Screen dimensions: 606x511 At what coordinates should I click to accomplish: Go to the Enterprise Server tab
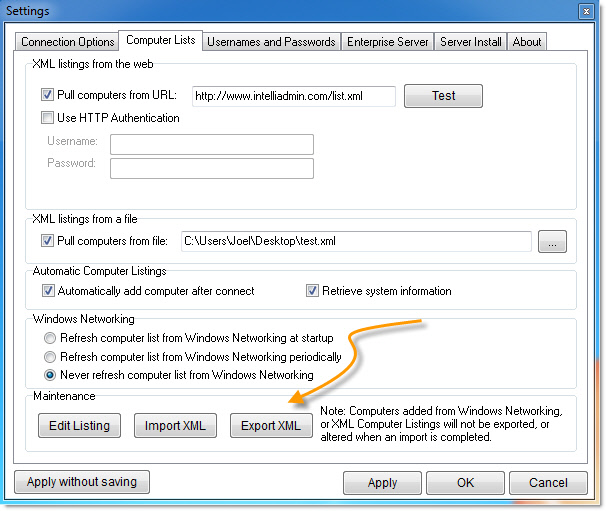(x=387, y=42)
